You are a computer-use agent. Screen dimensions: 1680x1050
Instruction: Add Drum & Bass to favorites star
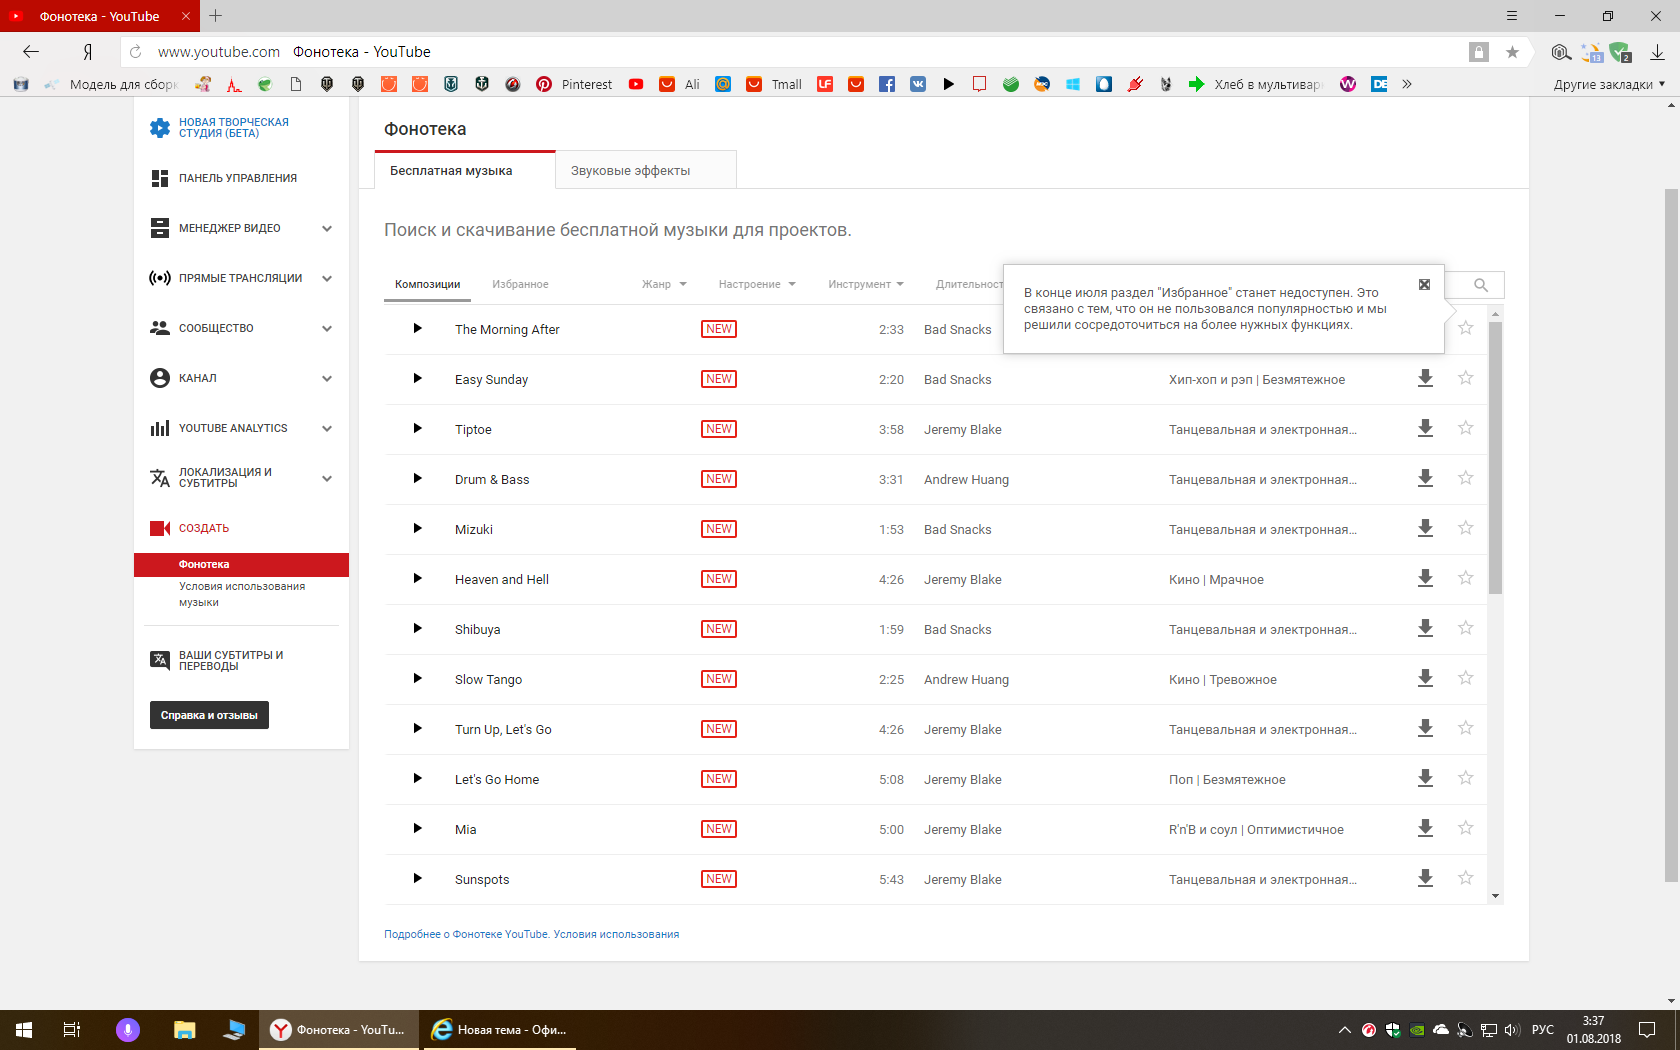[x=1465, y=478]
